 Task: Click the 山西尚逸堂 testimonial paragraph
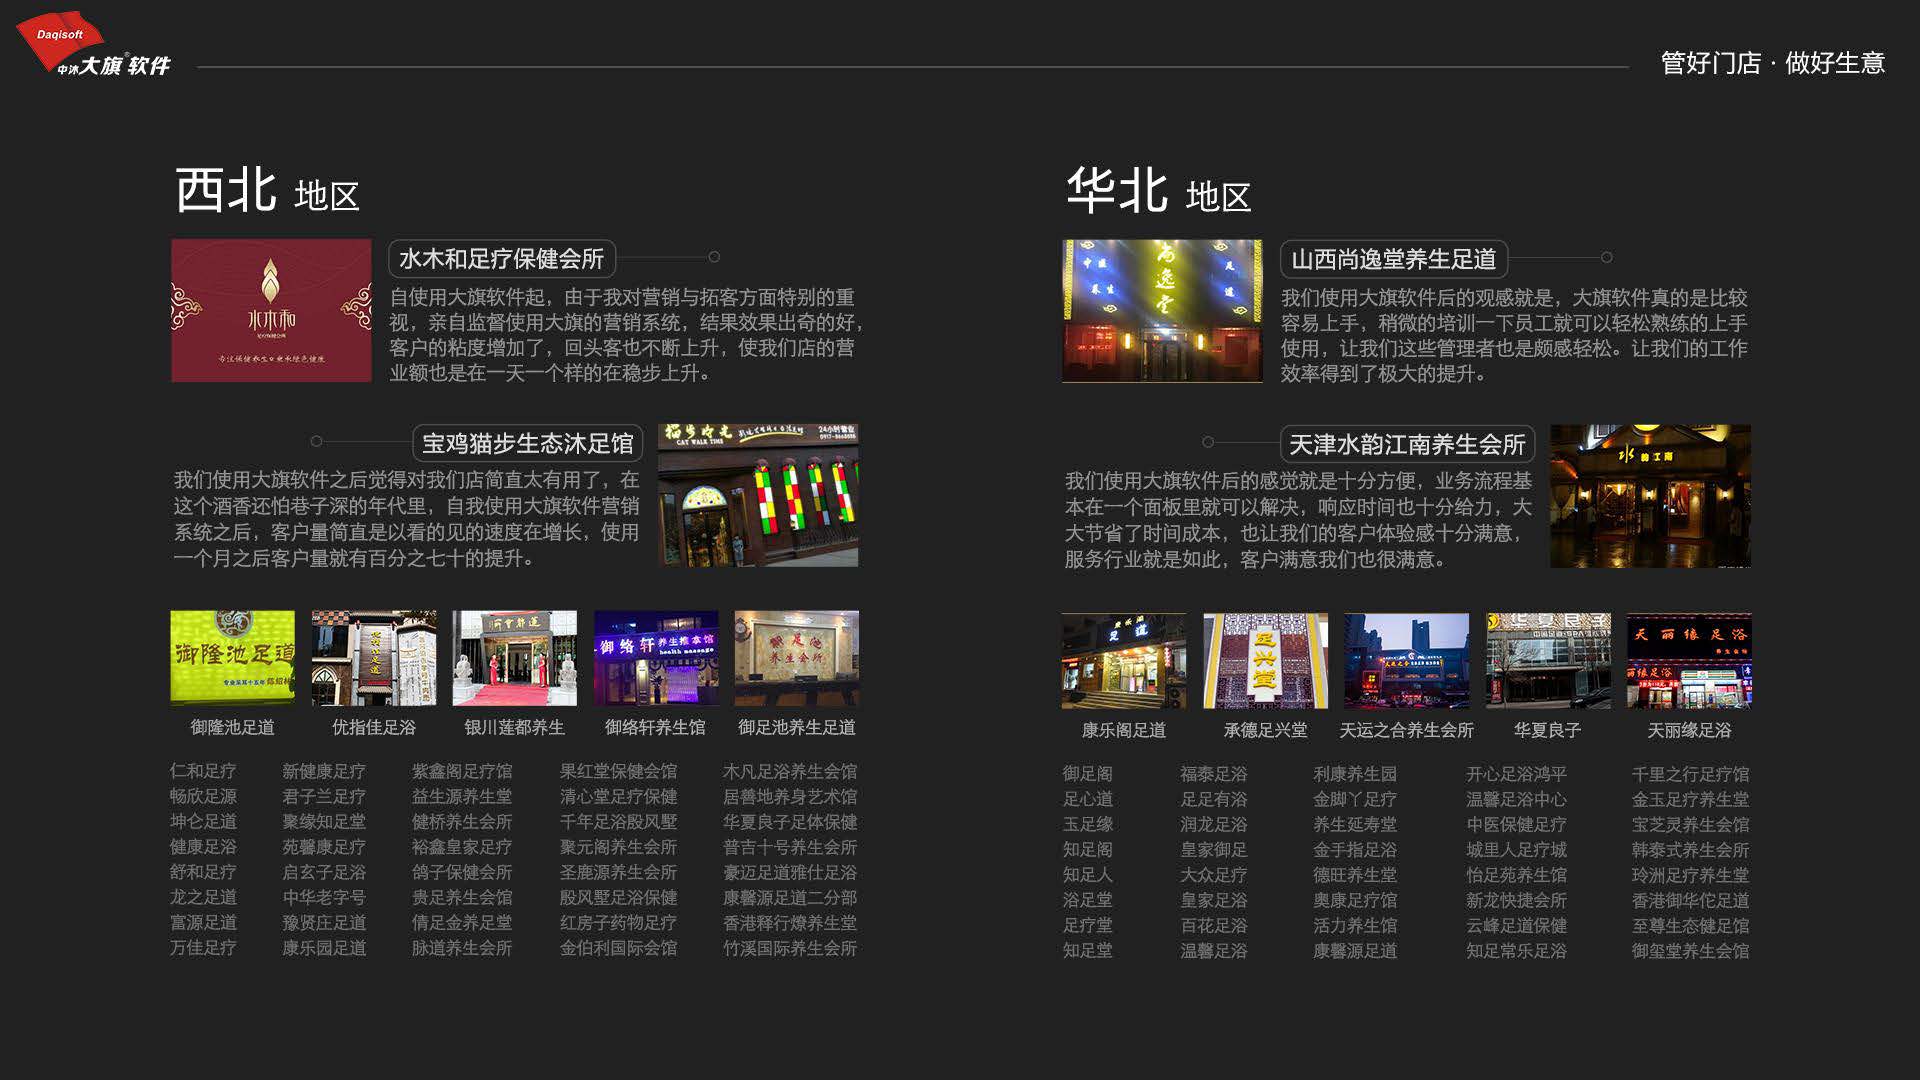tap(1514, 335)
